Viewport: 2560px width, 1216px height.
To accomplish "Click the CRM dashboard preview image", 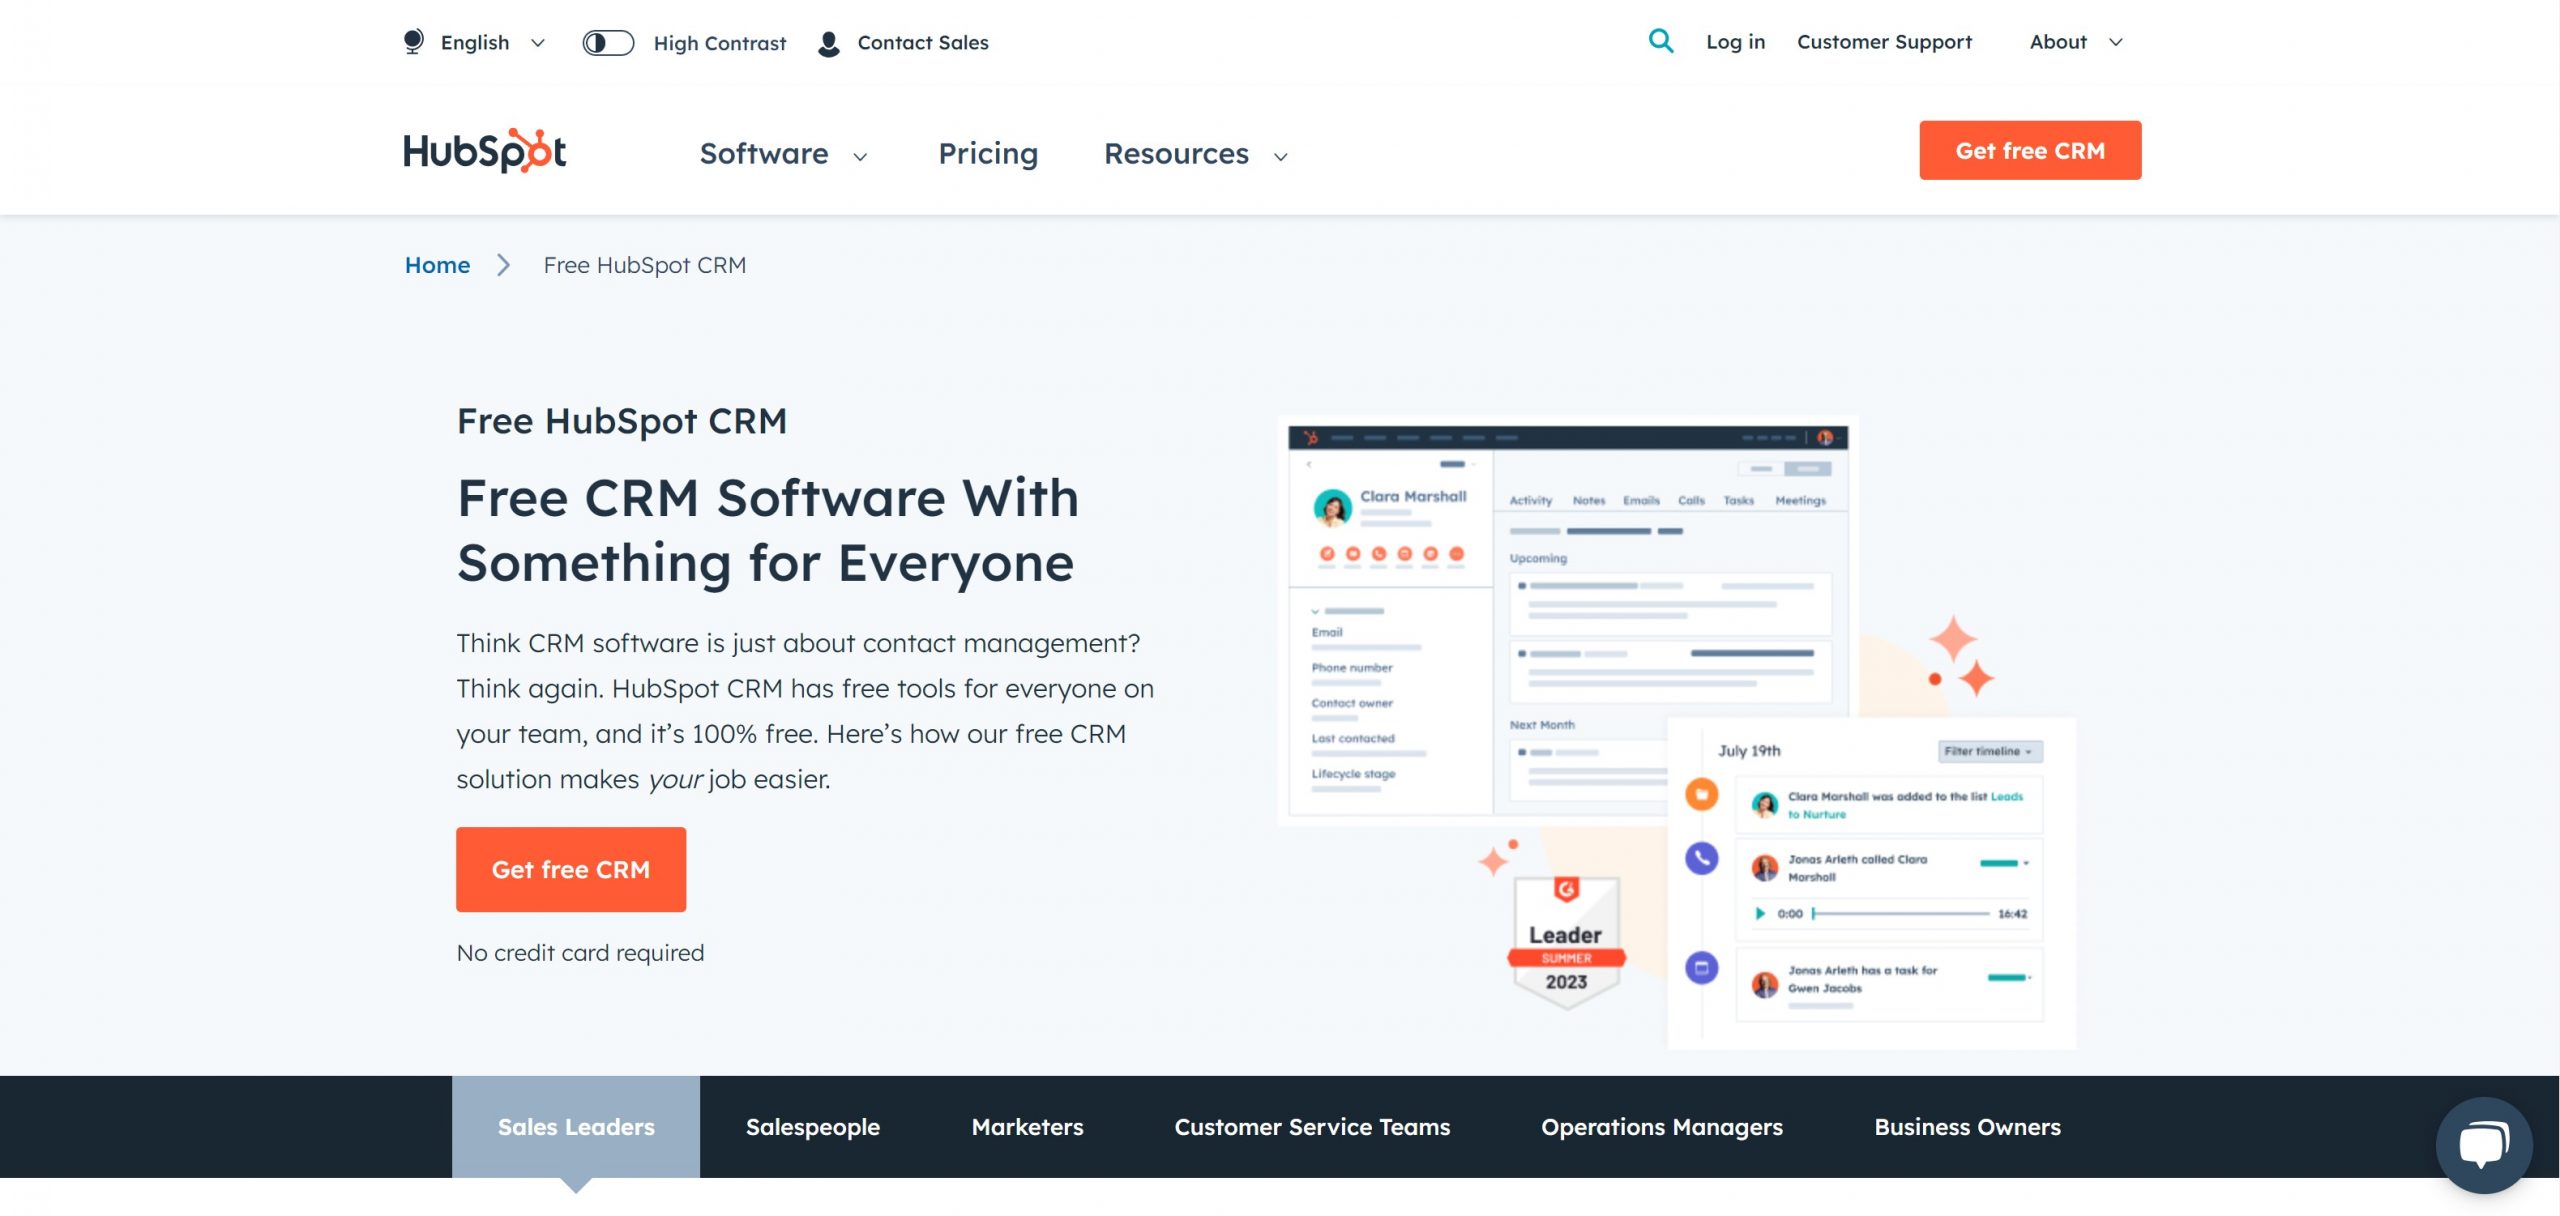I will tap(1566, 620).
